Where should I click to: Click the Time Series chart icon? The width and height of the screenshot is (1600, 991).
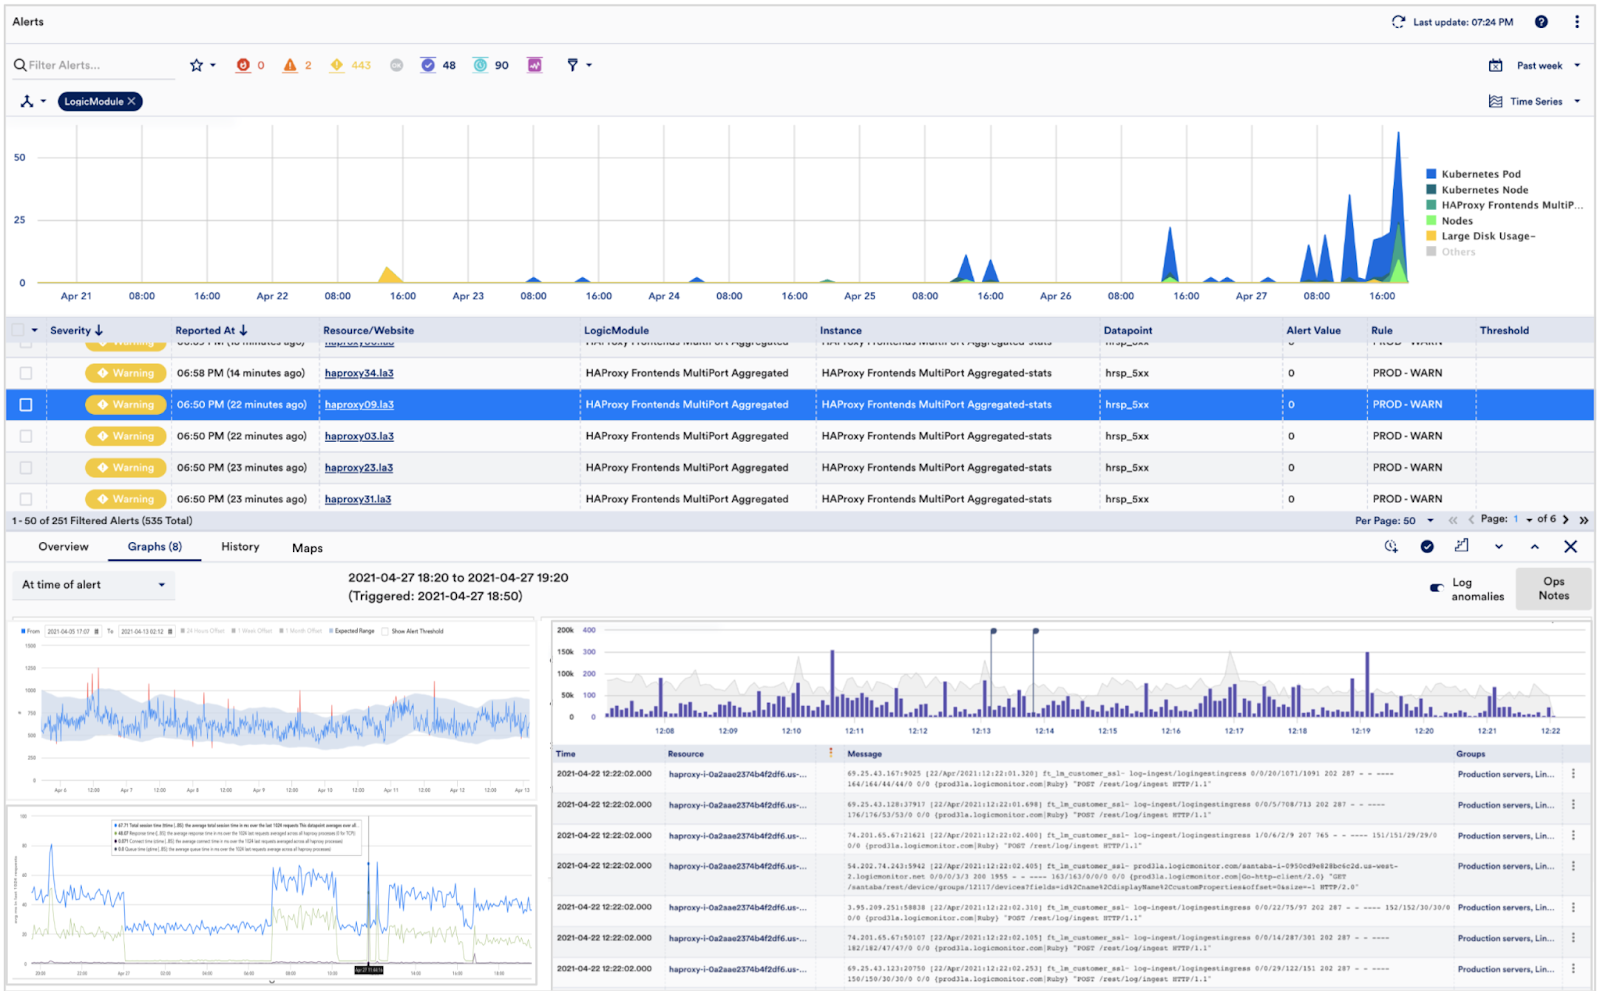coord(1496,101)
